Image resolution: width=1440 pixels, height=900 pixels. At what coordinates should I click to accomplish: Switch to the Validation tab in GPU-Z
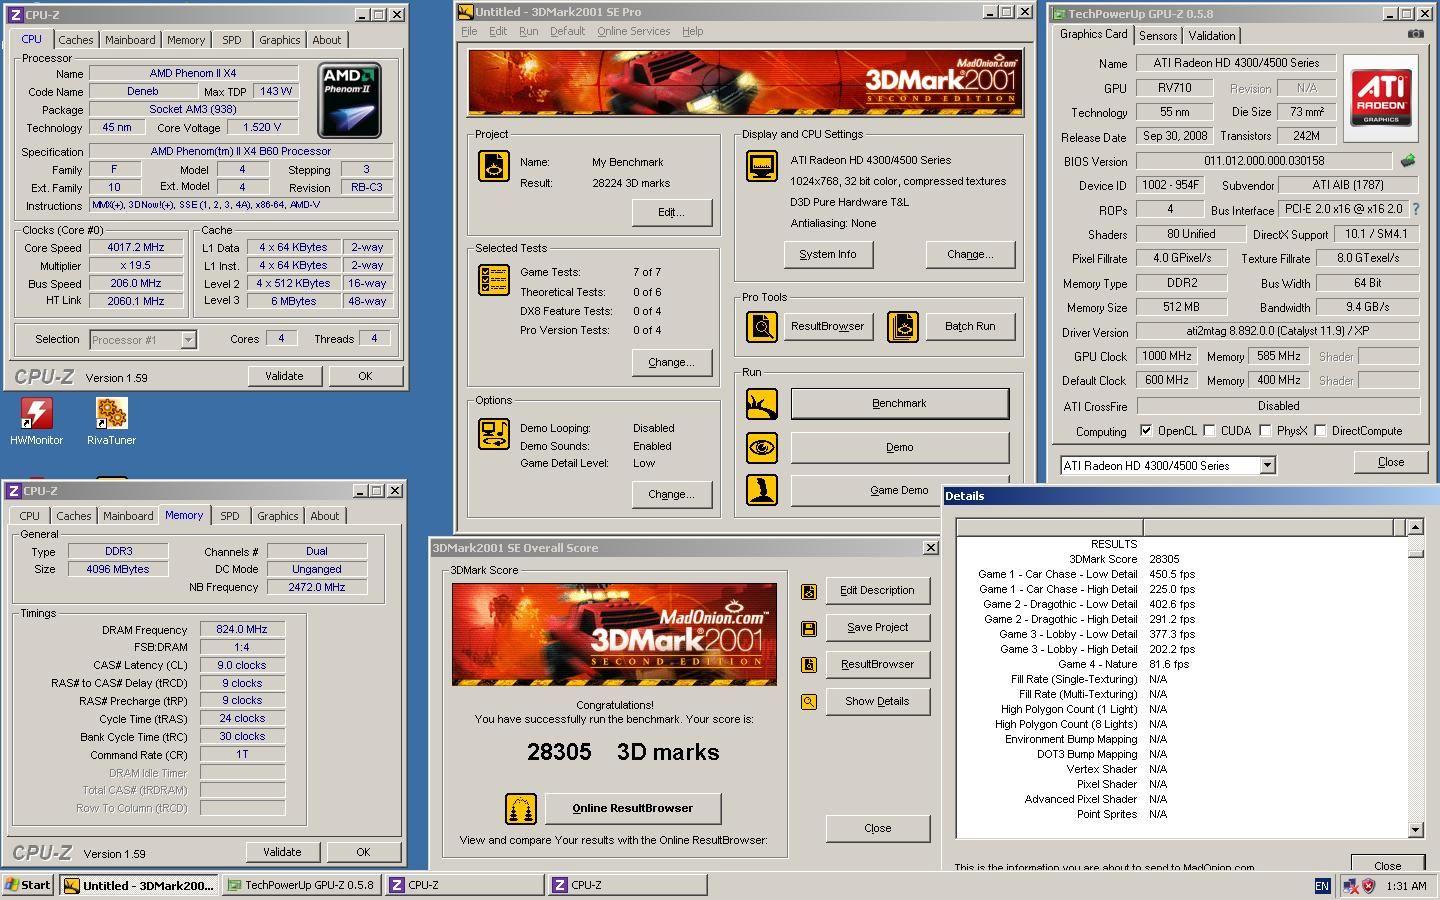tap(1212, 36)
